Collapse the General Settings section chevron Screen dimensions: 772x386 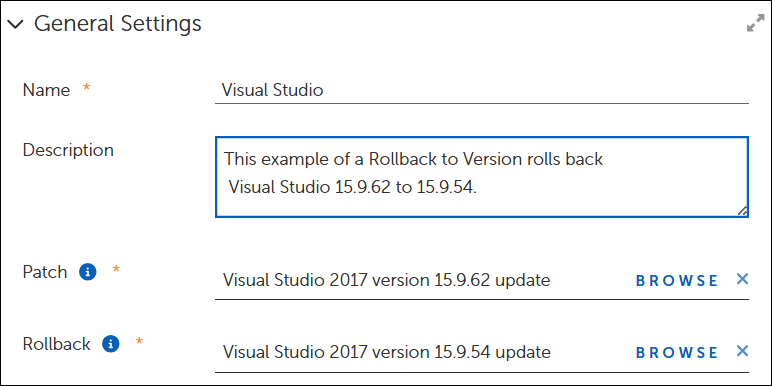tap(15, 24)
